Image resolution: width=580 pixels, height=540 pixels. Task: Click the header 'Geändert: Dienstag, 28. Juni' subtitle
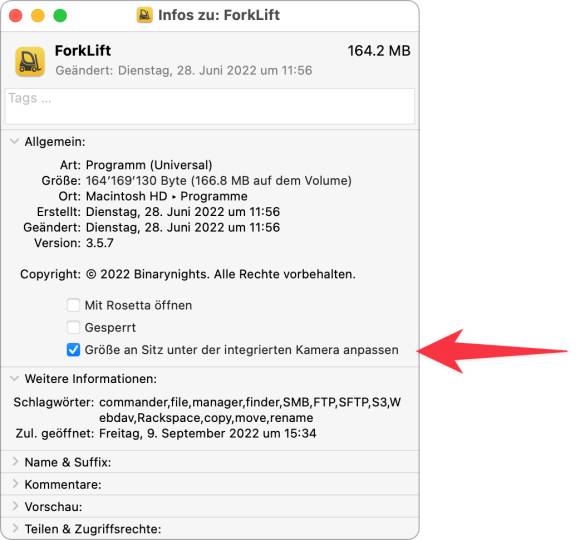(x=184, y=70)
